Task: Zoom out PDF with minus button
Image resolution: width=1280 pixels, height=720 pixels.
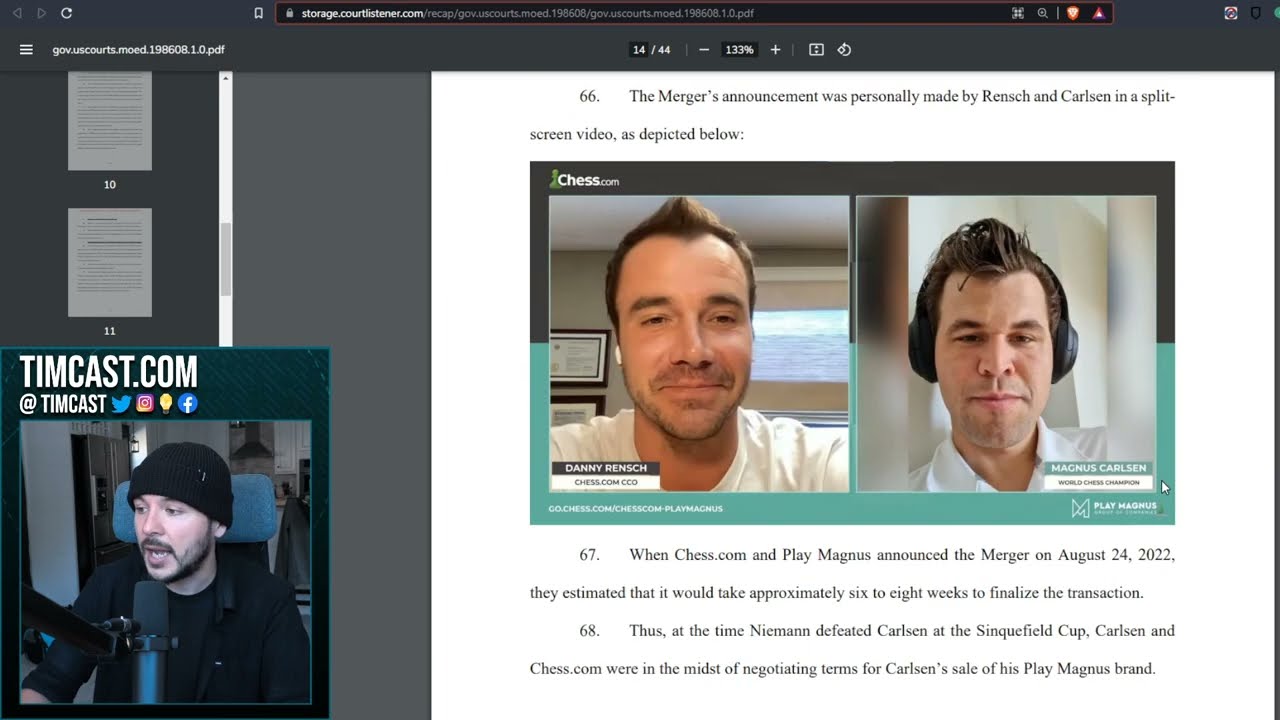Action: (x=704, y=49)
